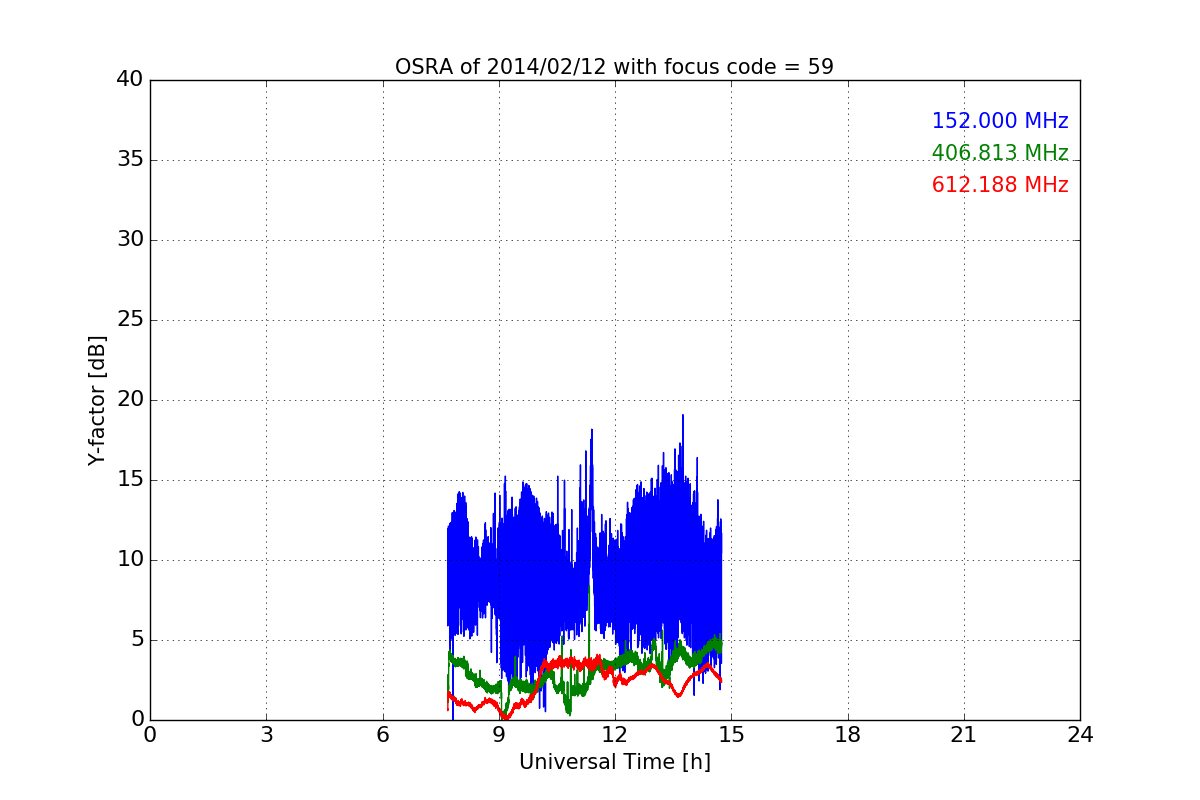1200x800 pixels.
Task: Click x-axis tick label 24
Action: pyautogui.click(x=1080, y=735)
